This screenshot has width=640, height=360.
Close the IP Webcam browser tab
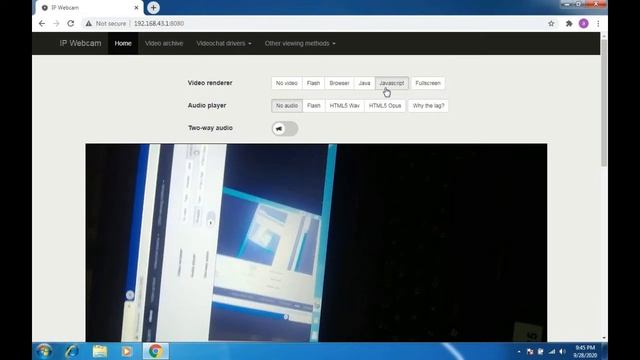(x=136, y=8)
